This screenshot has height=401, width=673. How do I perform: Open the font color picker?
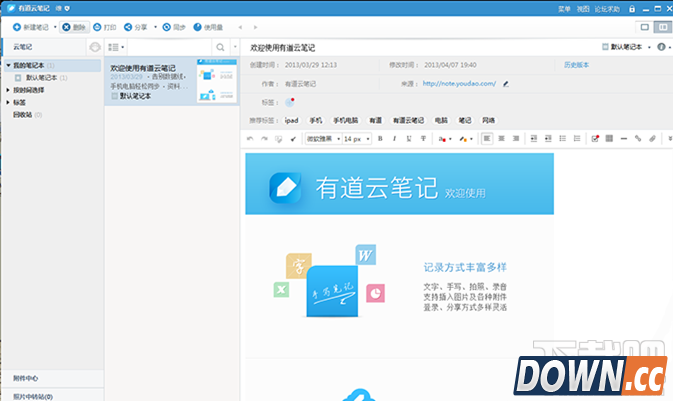pyautogui.click(x=445, y=139)
